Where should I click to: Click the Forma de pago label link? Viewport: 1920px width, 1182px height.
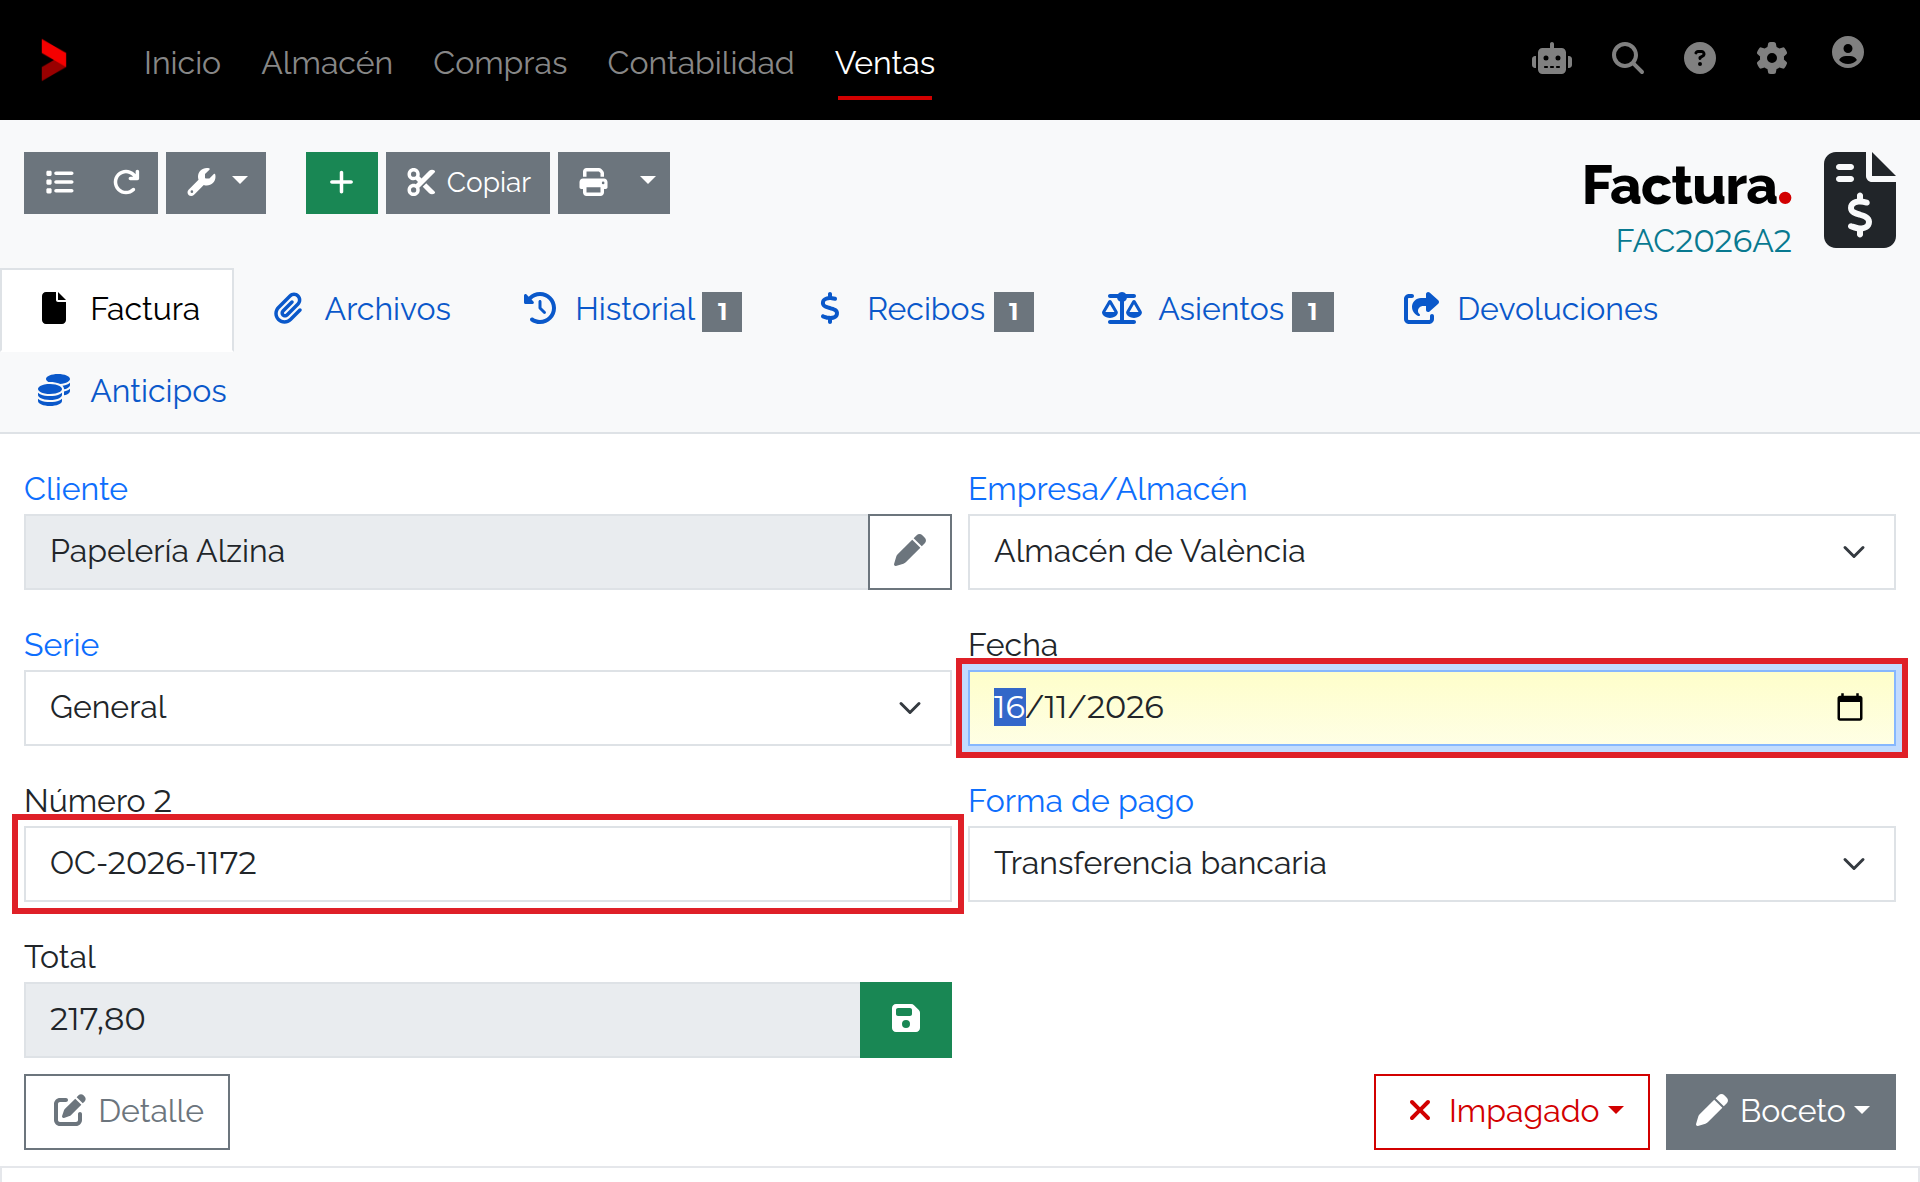pyautogui.click(x=1081, y=801)
